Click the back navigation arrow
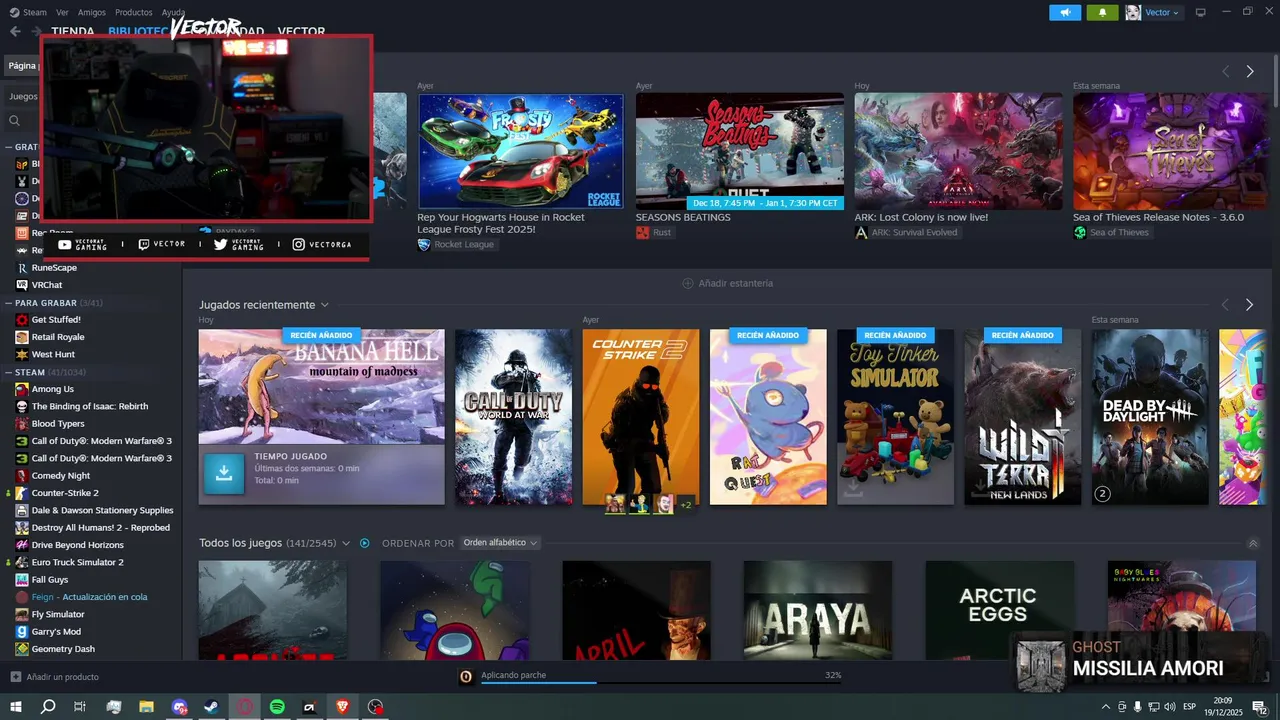The width and height of the screenshot is (1280, 720). point(15,32)
